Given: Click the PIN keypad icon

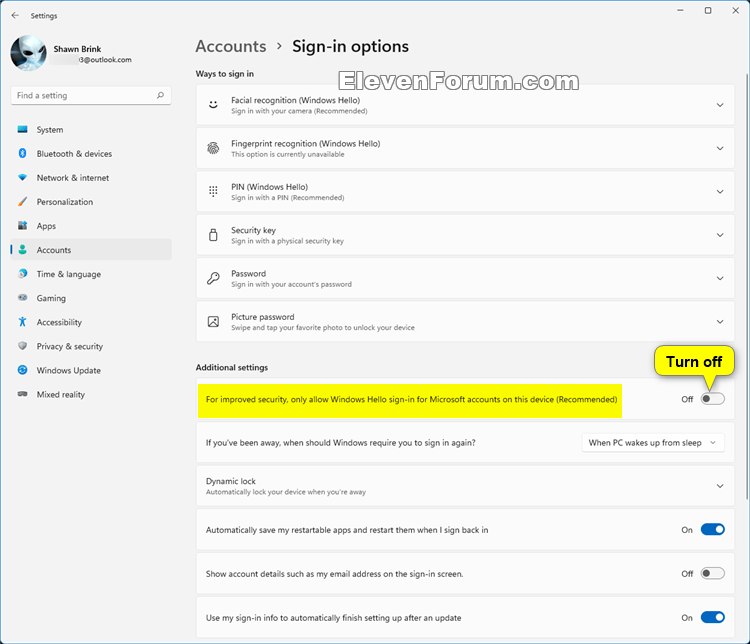Looking at the screenshot, I should [x=213, y=191].
